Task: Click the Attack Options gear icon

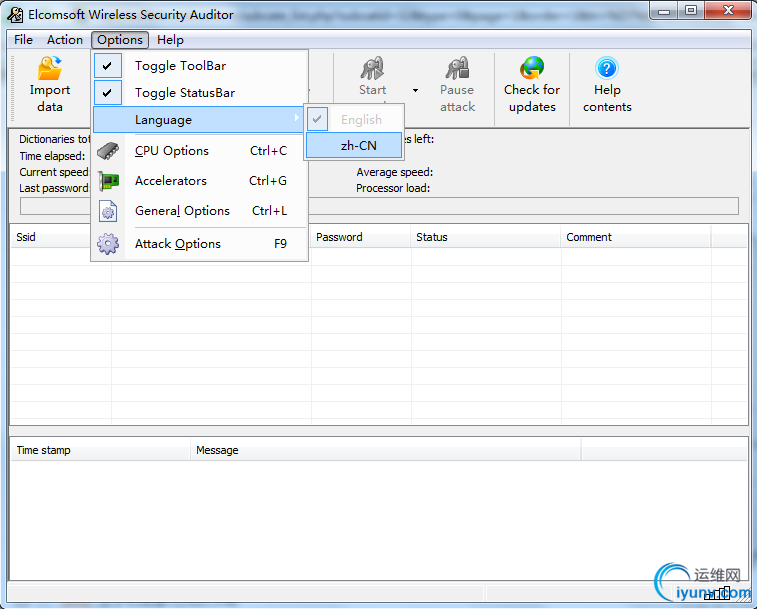Action: [x=108, y=243]
